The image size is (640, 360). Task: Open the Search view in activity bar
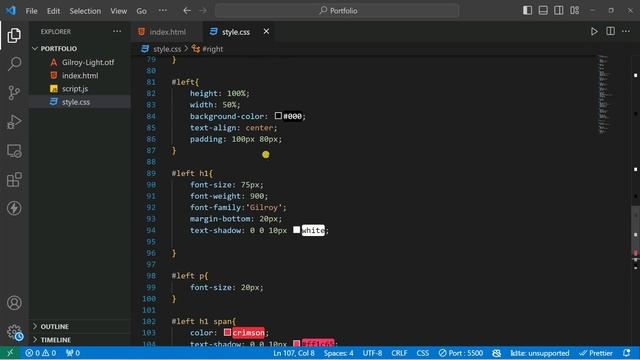pyautogui.click(x=14, y=64)
